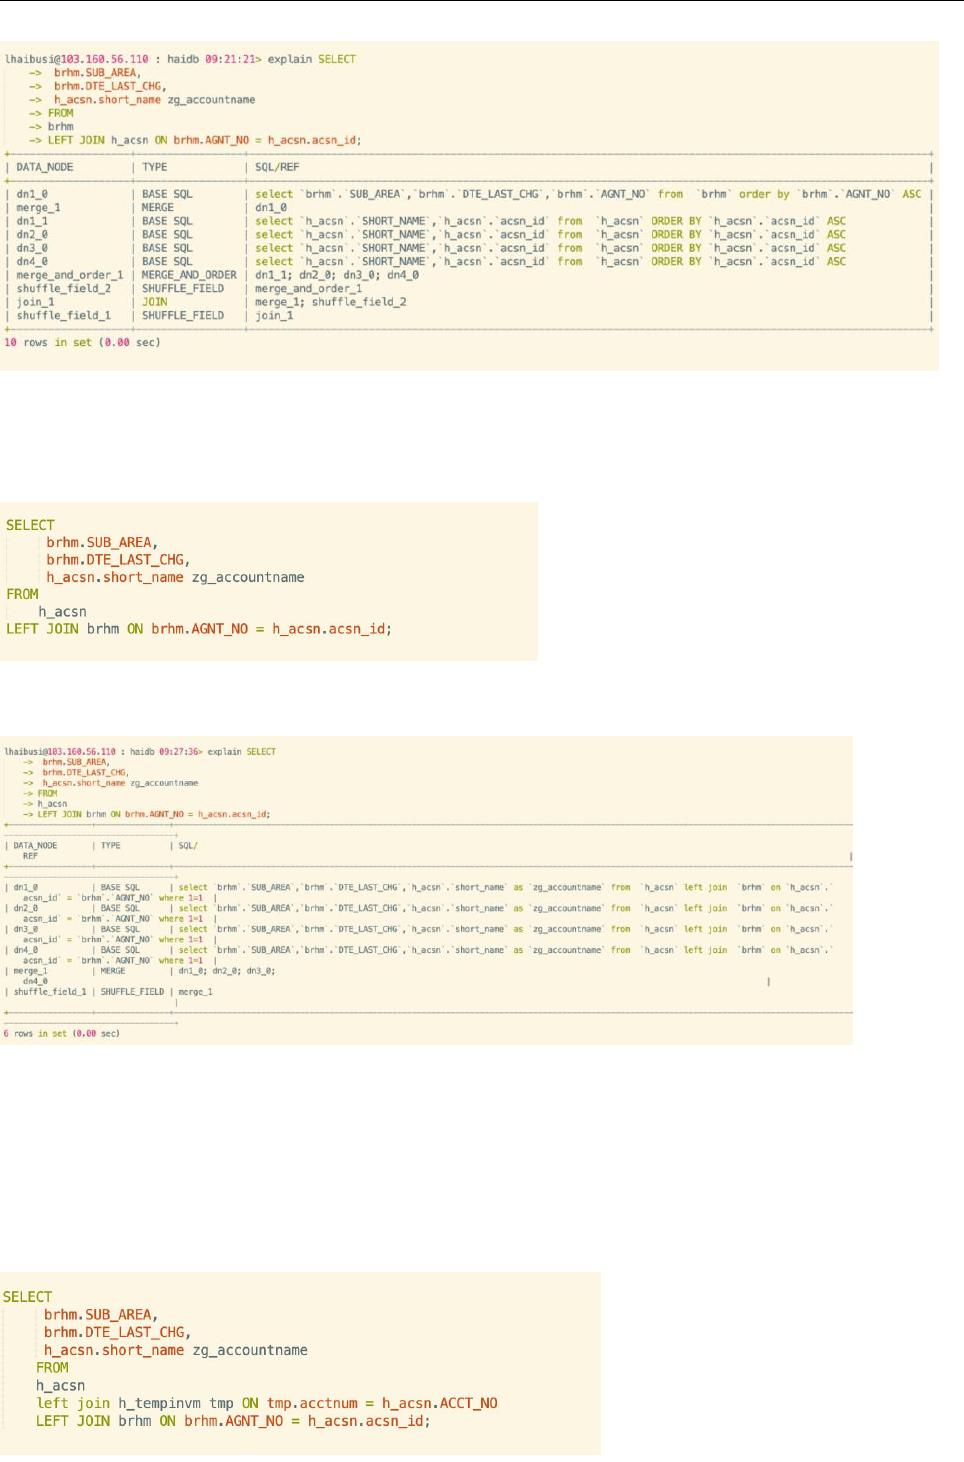Click the SHUFFLE_FIELD cell in the six-row table
964x1462 pixels.
(x=132, y=992)
